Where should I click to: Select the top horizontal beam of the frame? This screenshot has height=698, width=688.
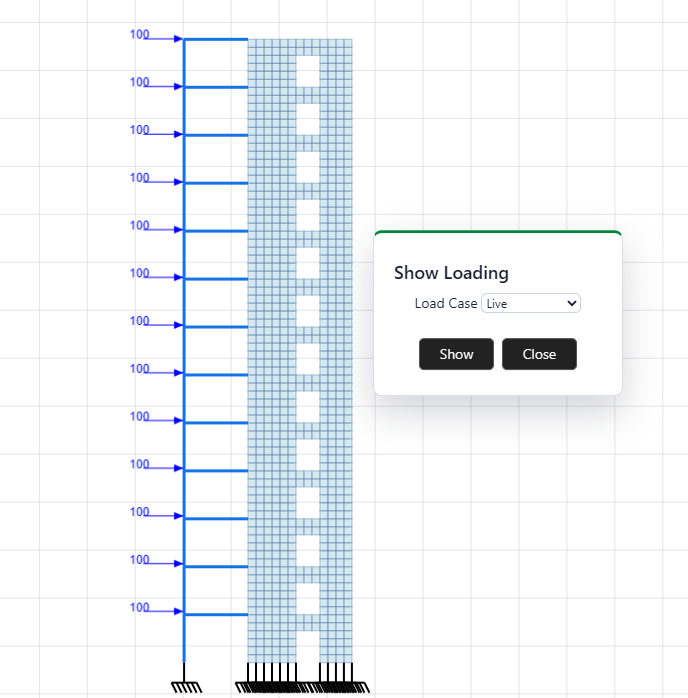pos(216,40)
